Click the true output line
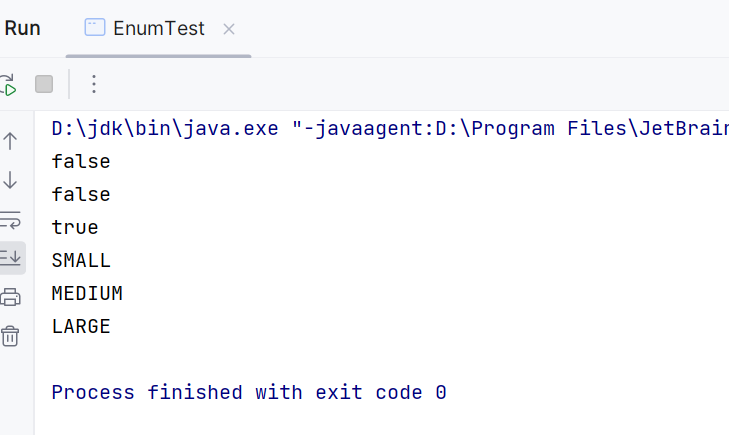 pos(75,228)
